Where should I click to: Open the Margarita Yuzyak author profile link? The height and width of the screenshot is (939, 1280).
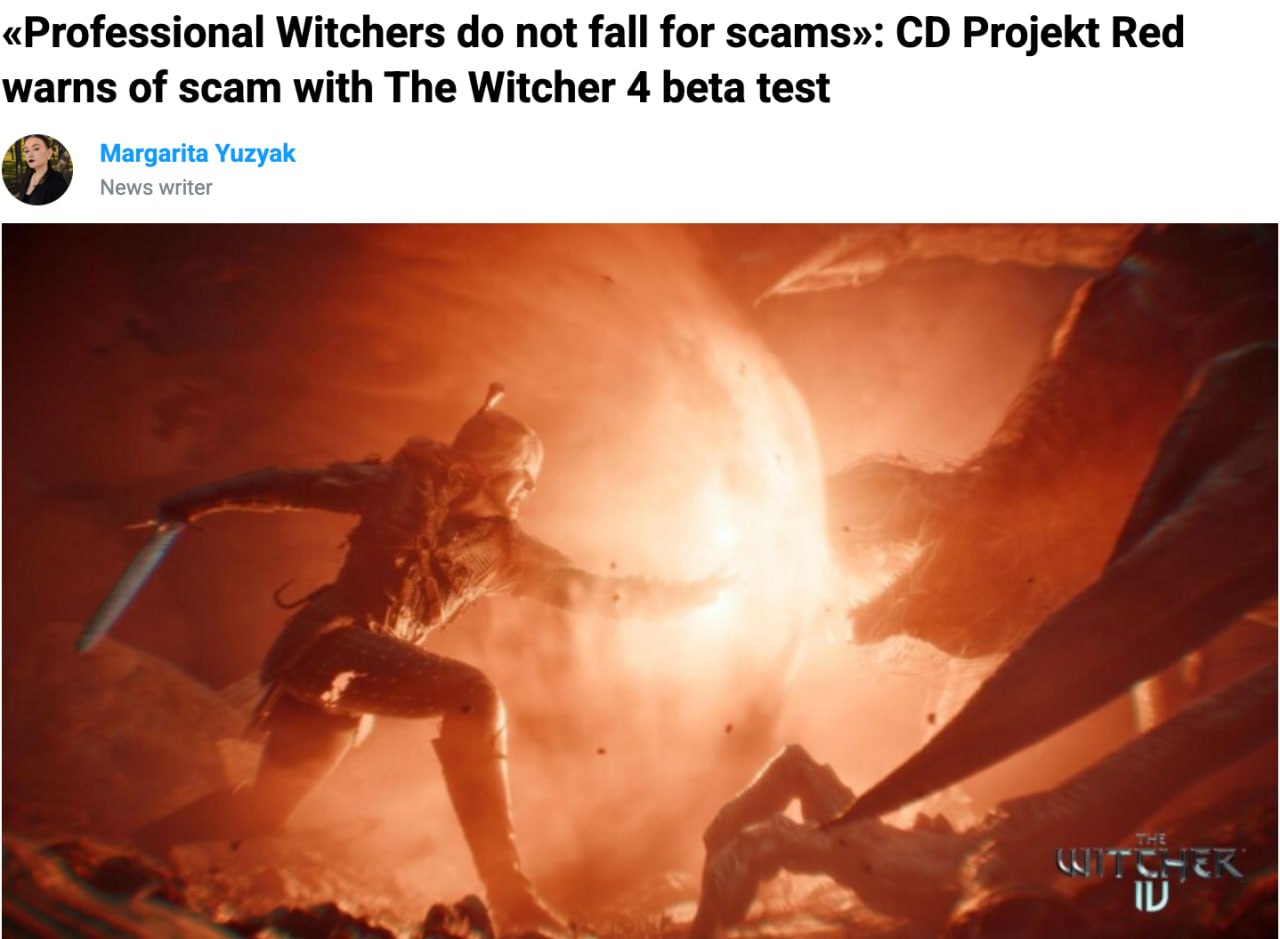[x=198, y=154]
